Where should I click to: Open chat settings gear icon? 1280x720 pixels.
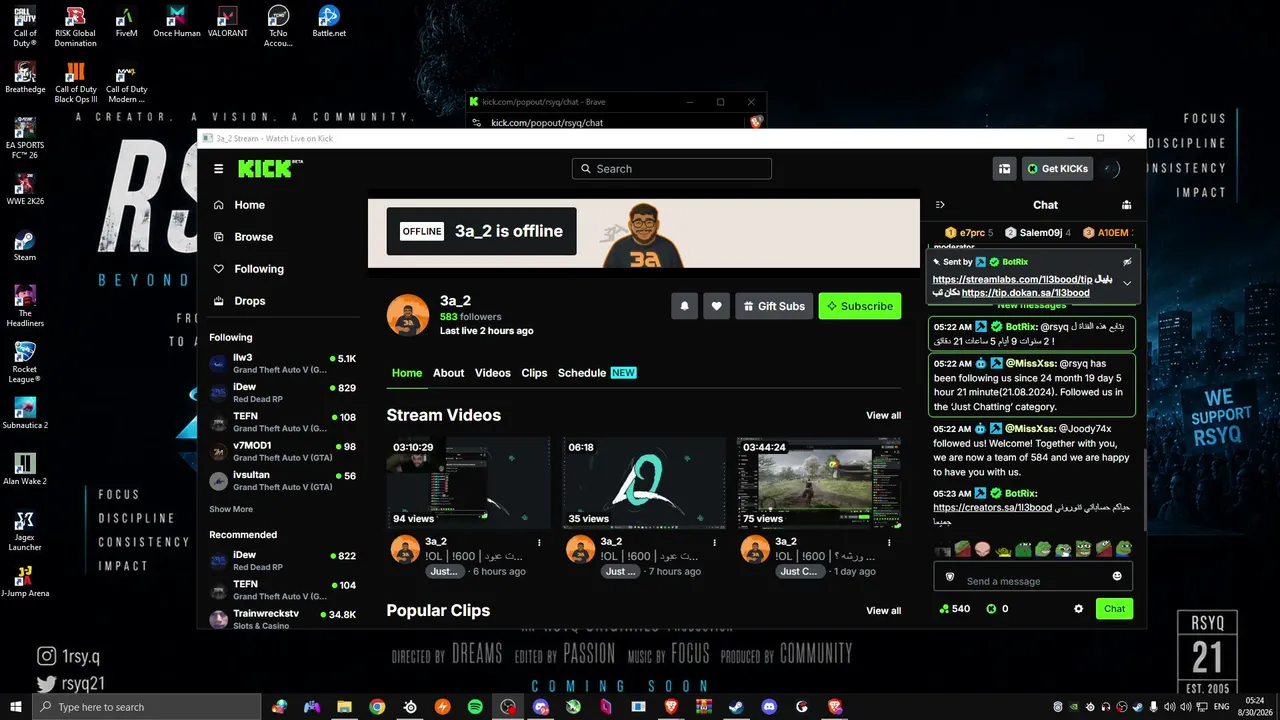coord(1078,609)
